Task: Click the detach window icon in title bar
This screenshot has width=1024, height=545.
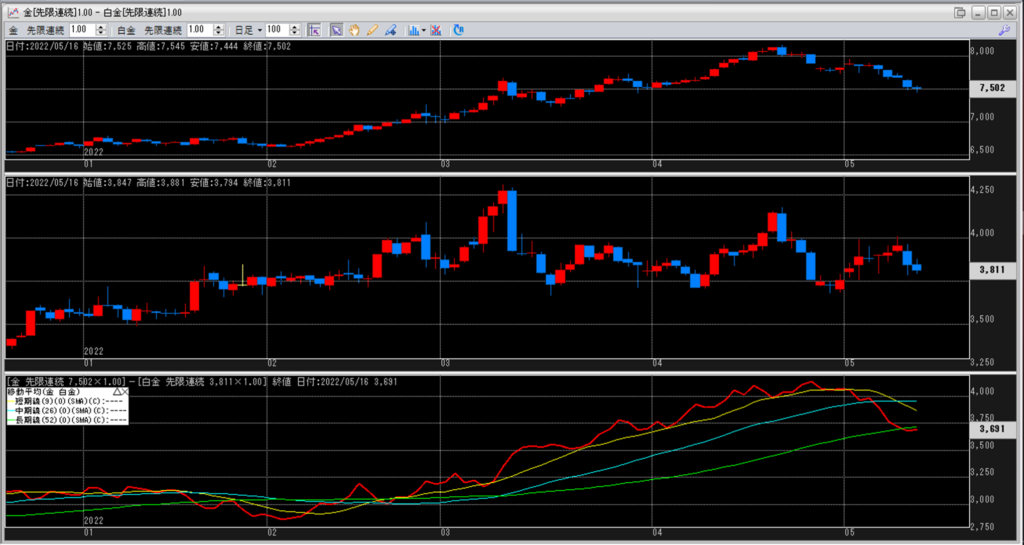Action: [960, 12]
